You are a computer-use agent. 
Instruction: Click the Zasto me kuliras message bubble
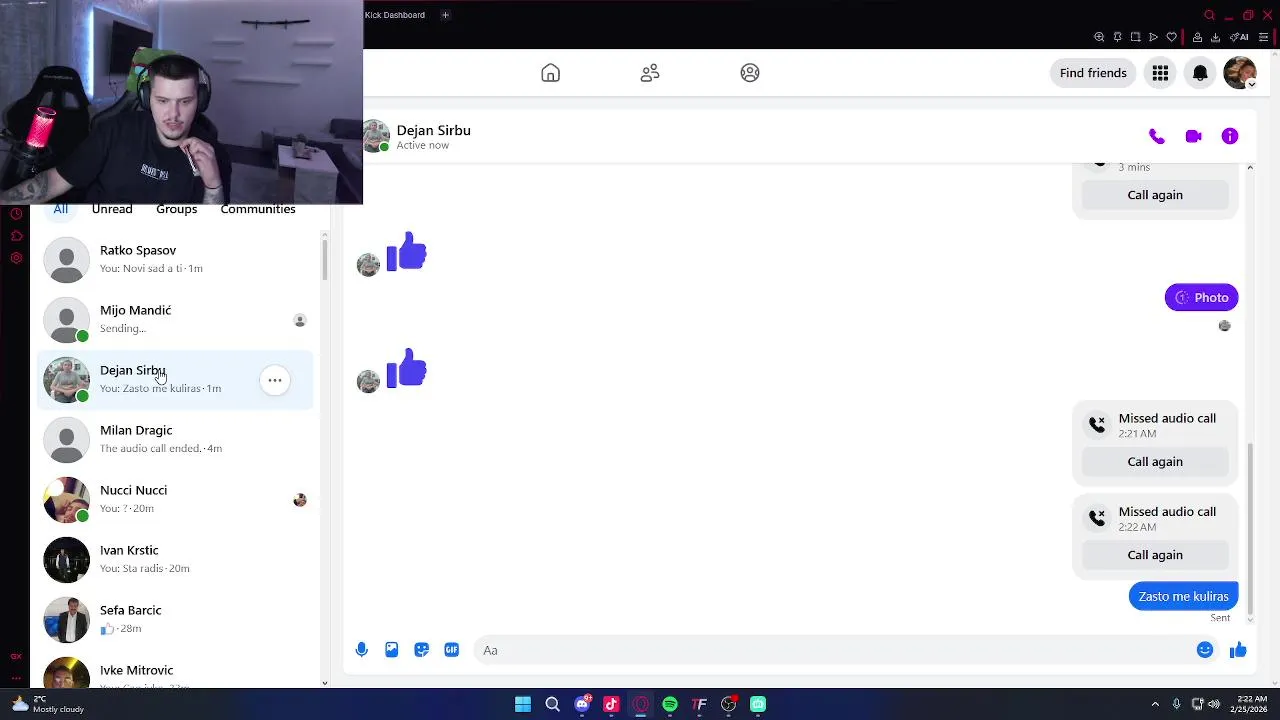pos(1183,596)
